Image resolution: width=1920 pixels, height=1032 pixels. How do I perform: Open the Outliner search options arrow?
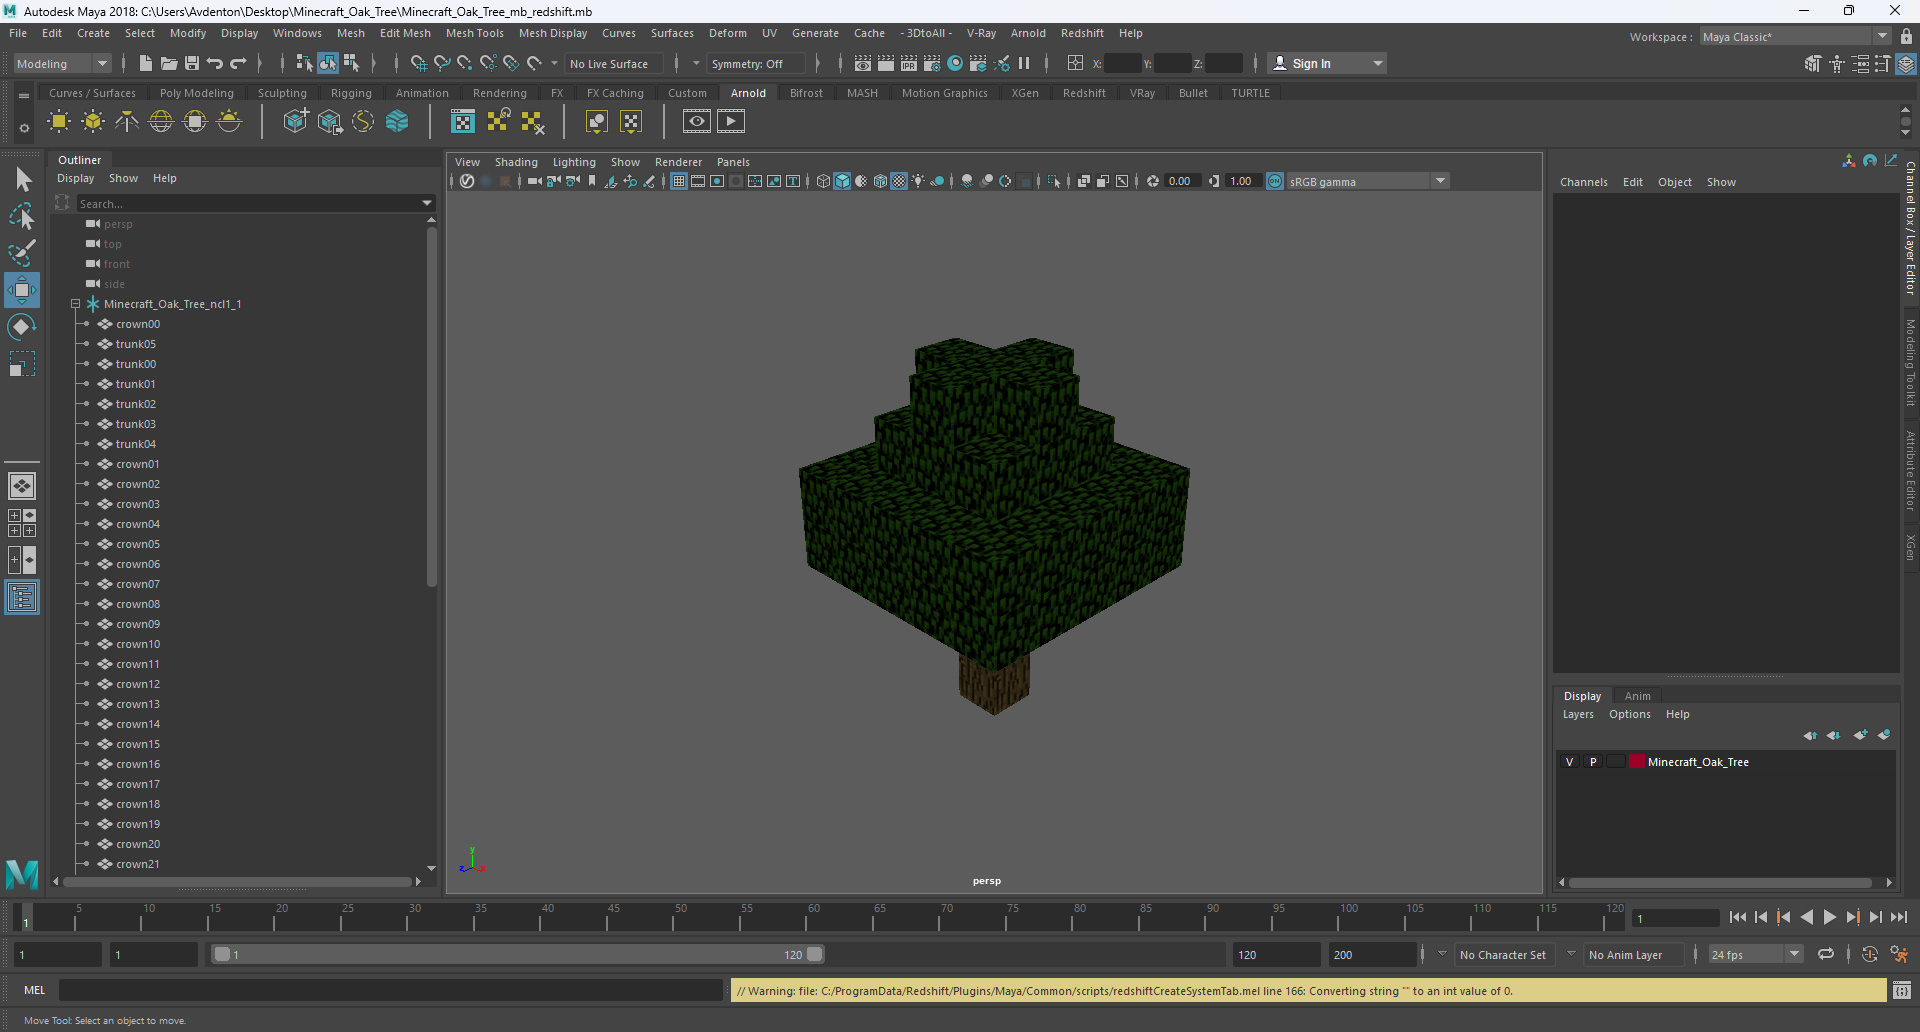pyautogui.click(x=427, y=204)
